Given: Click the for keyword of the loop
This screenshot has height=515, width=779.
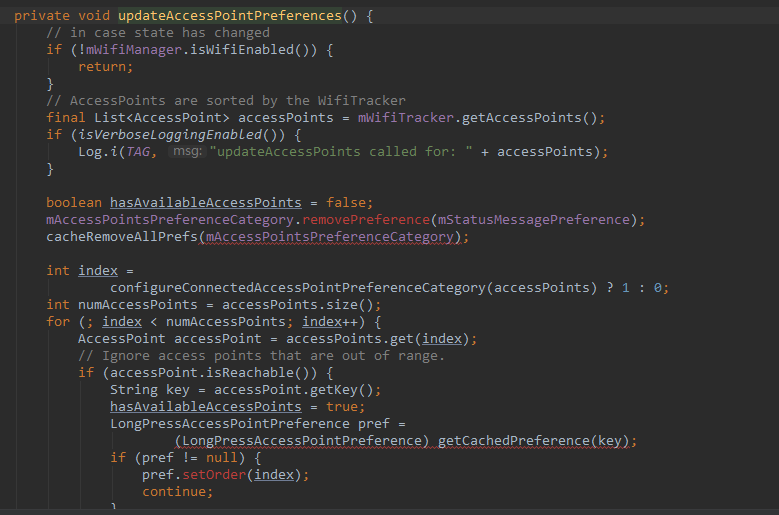Looking at the screenshot, I should click(58, 321).
